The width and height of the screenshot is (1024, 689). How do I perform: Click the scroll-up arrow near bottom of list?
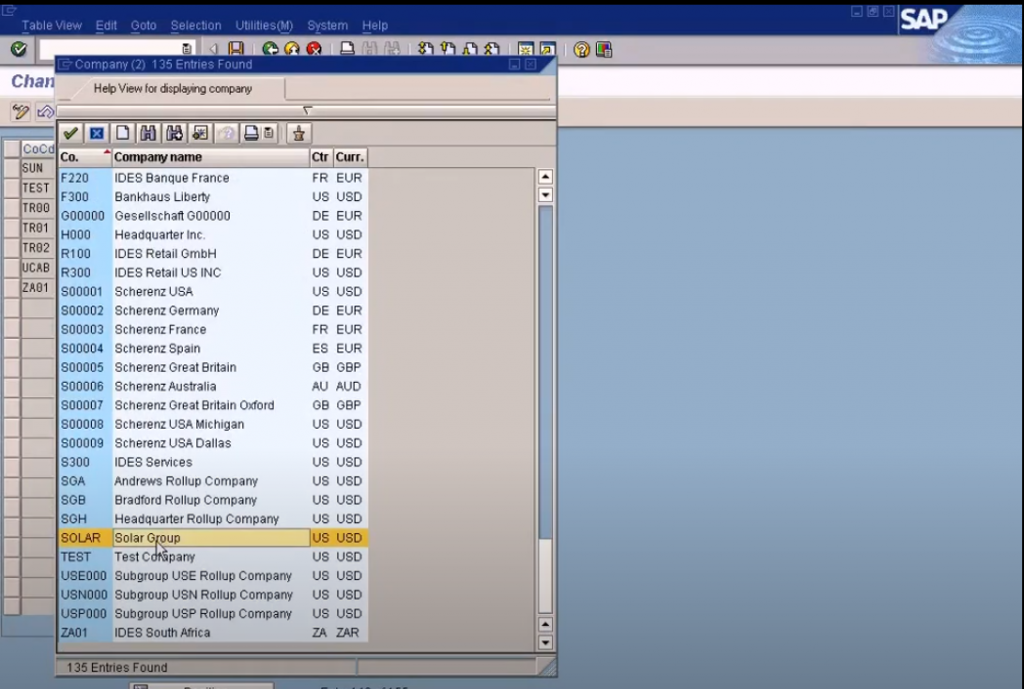[x=545, y=624]
